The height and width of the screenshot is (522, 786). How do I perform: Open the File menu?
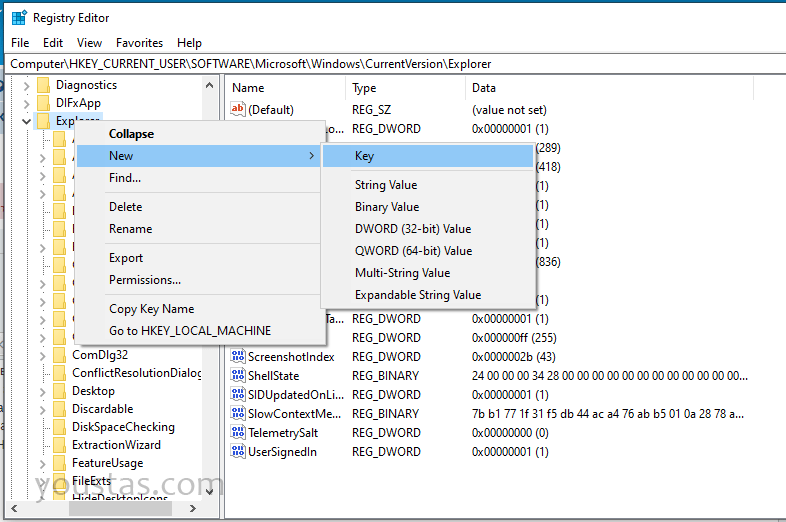coord(20,43)
